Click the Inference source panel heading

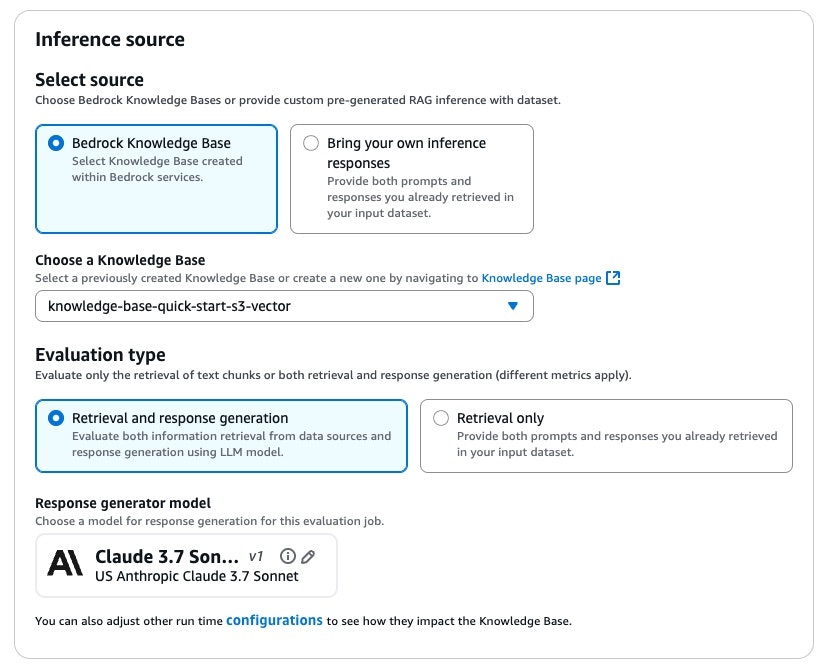tap(110, 40)
